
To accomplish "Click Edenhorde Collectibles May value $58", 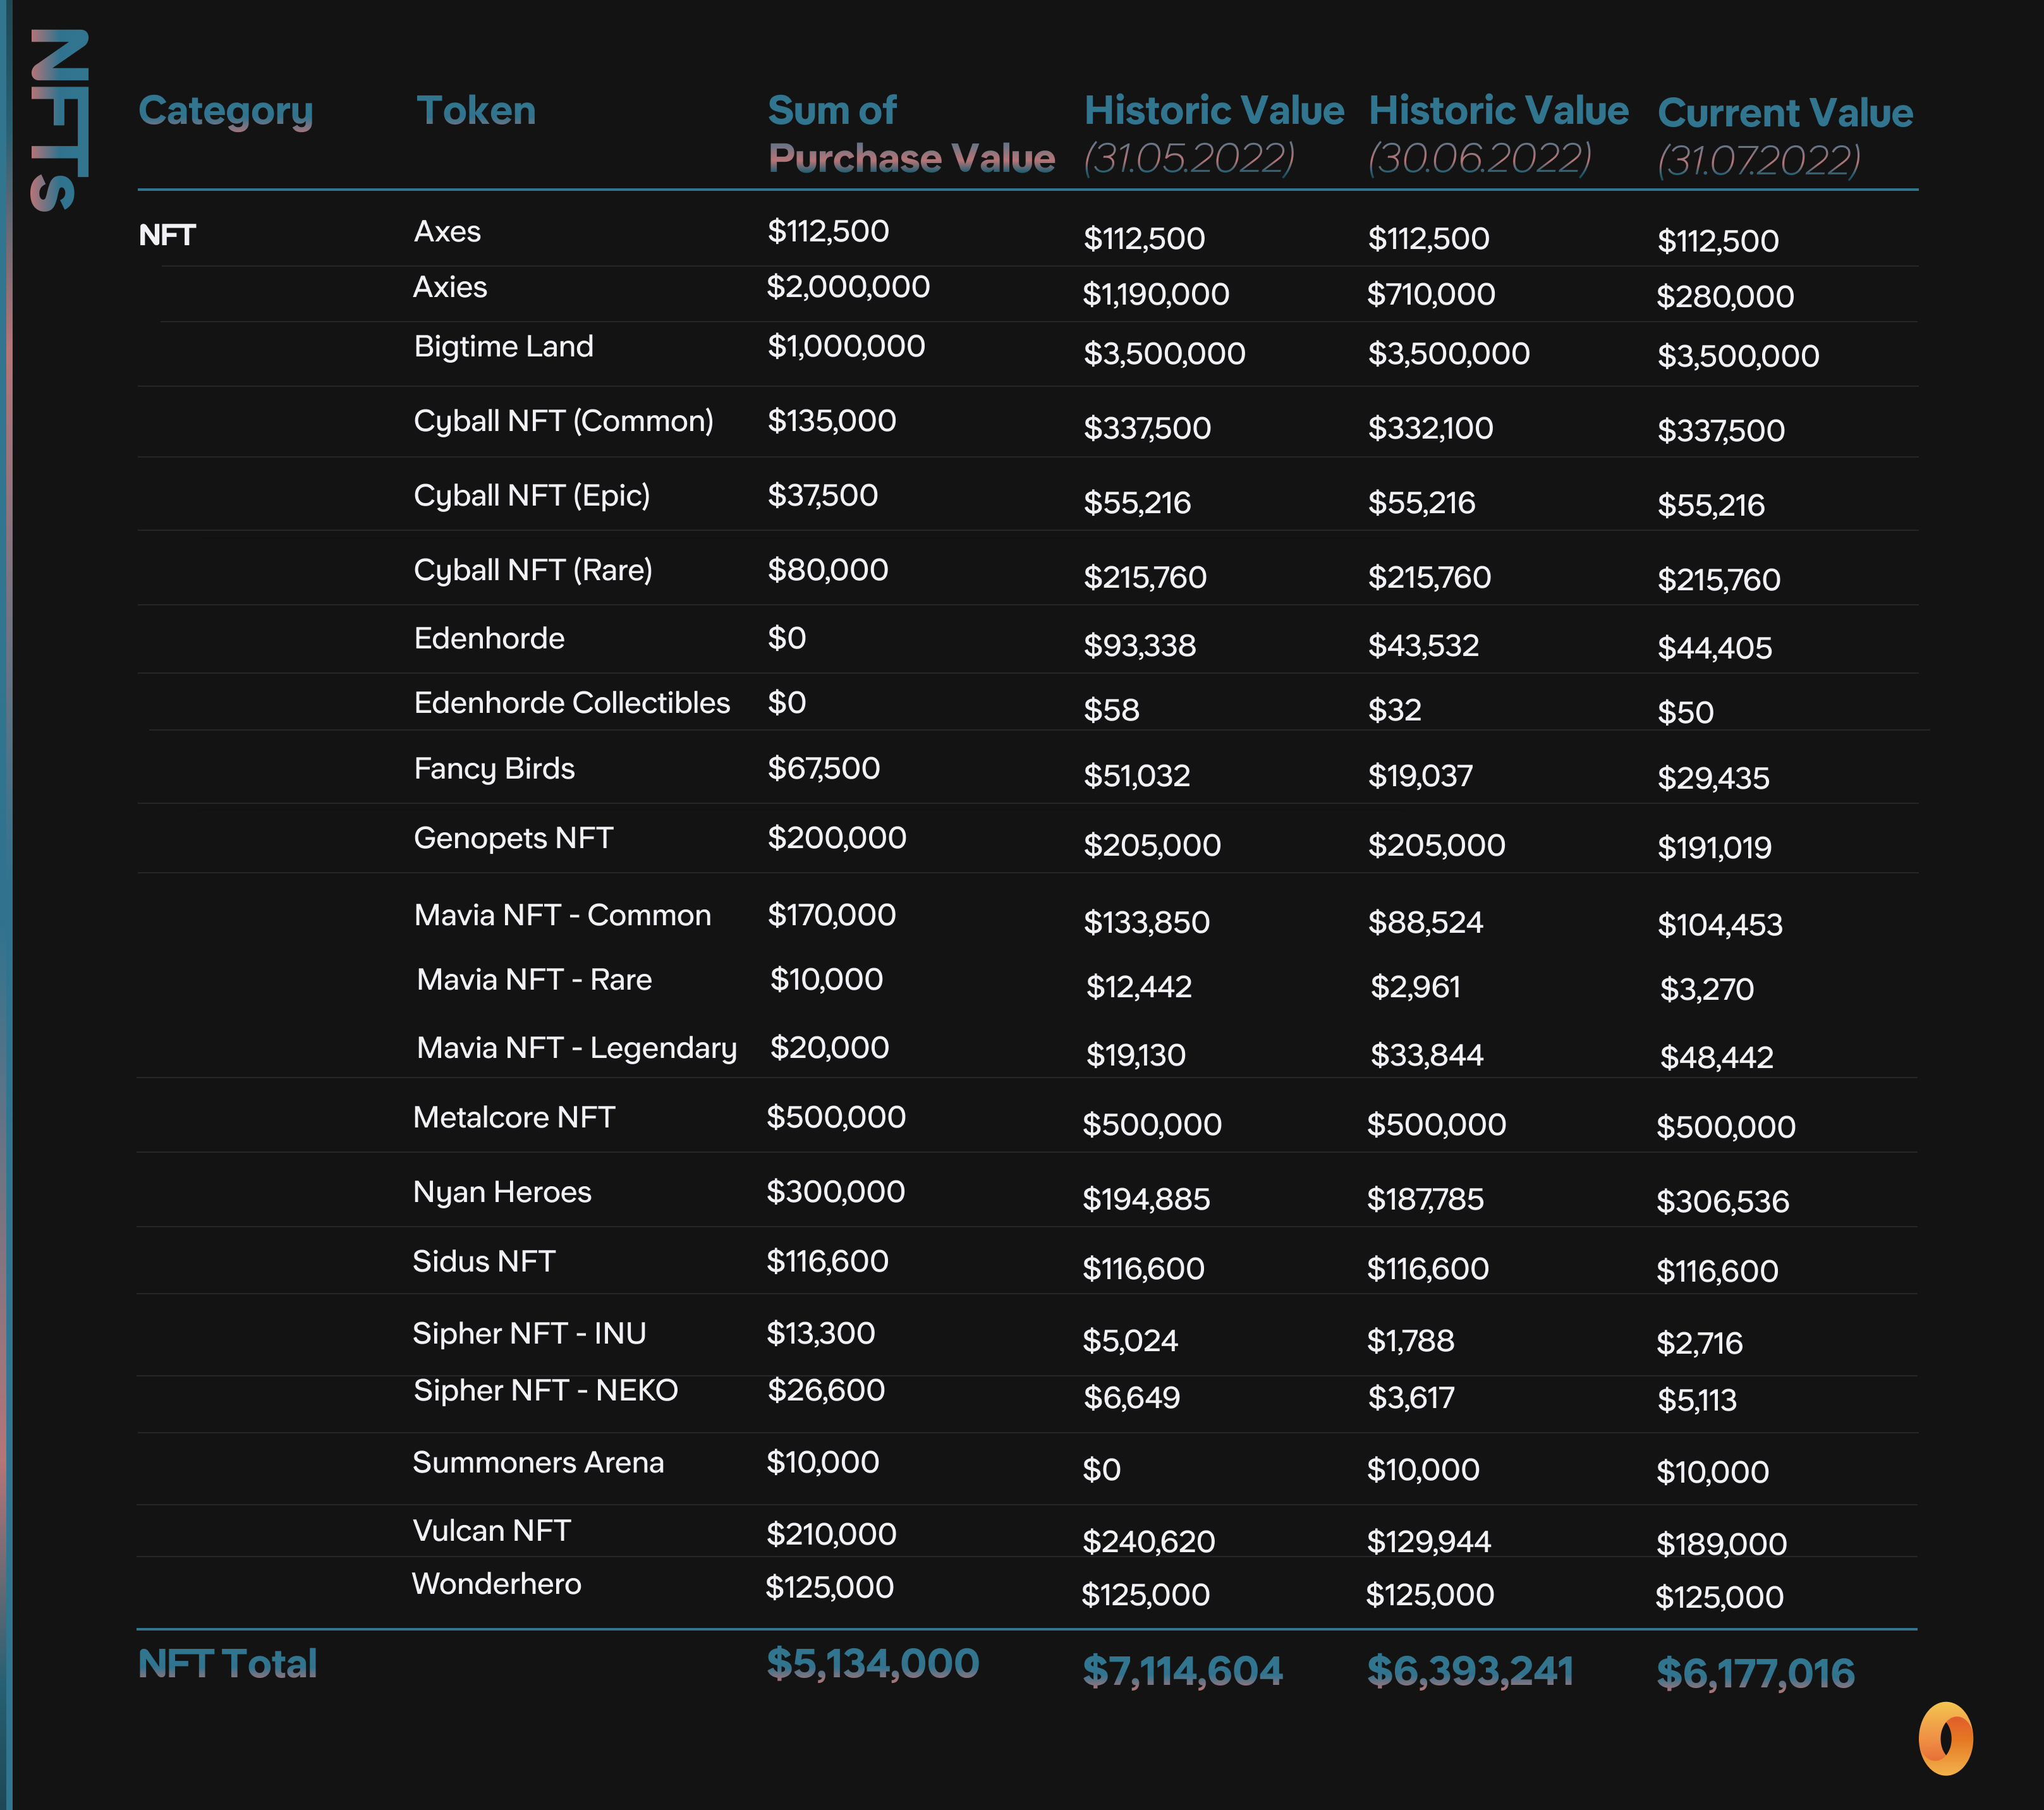I will 1112,710.
